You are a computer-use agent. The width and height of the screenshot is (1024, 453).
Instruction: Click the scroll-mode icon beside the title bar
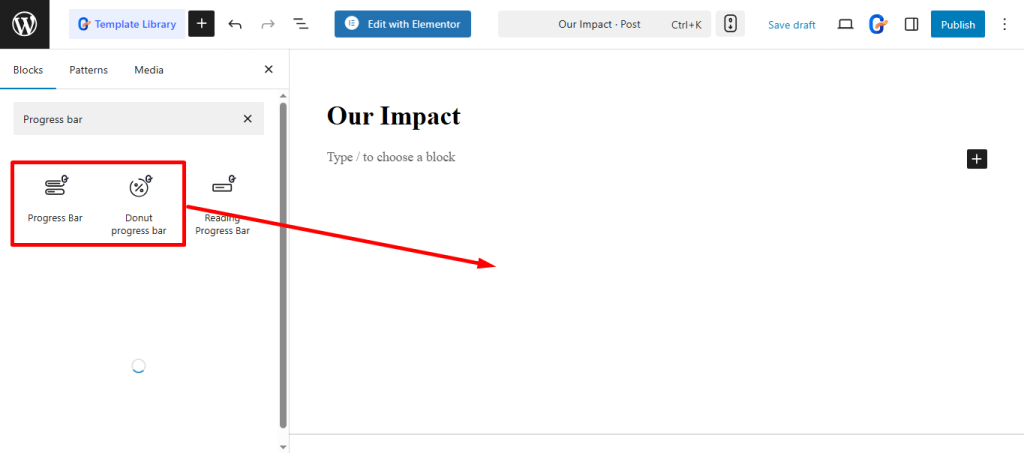(x=730, y=24)
